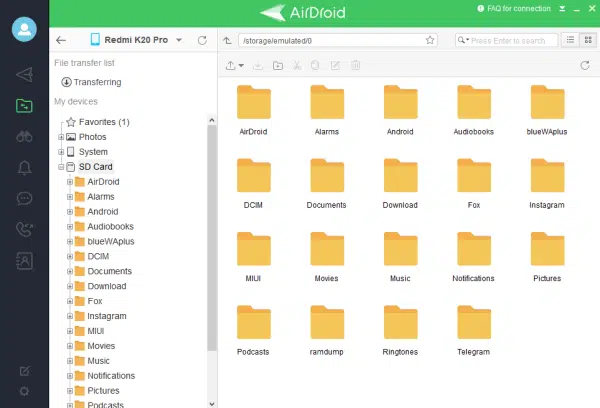The height and width of the screenshot is (408, 600).
Task: Click the tree scrollbar down arrow
Action: (x=212, y=403)
